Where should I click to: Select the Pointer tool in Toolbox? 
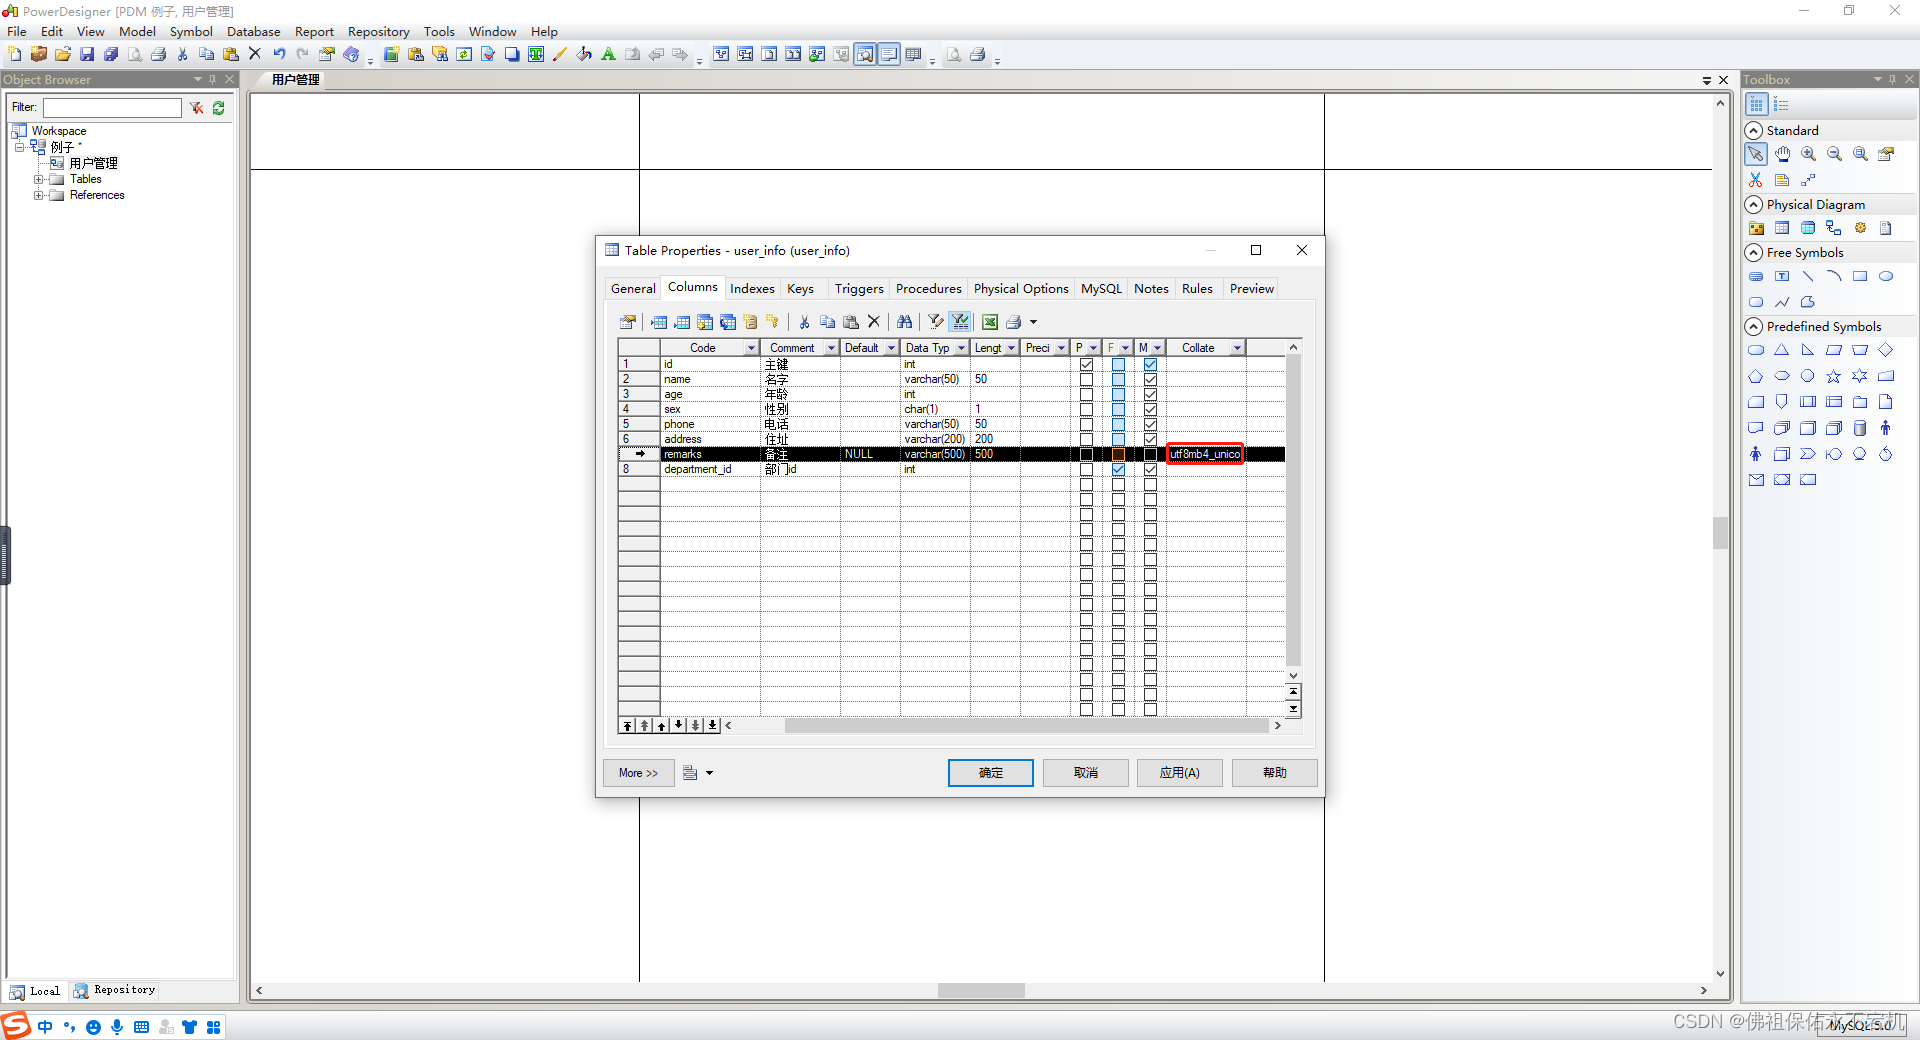1756,154
